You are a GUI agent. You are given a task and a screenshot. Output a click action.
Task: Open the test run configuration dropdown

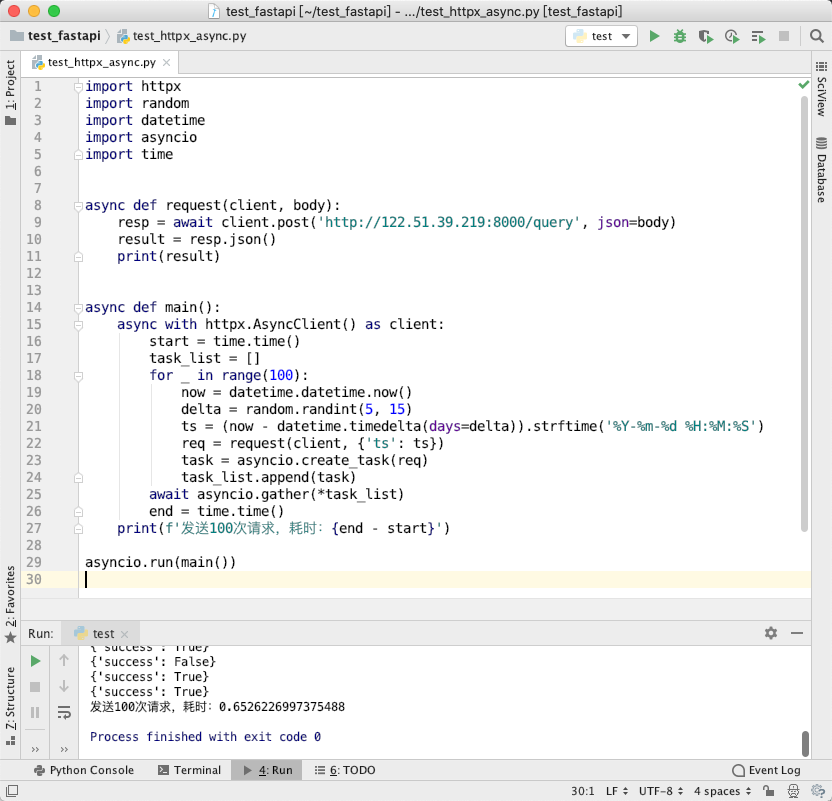[x=601, y=36]
